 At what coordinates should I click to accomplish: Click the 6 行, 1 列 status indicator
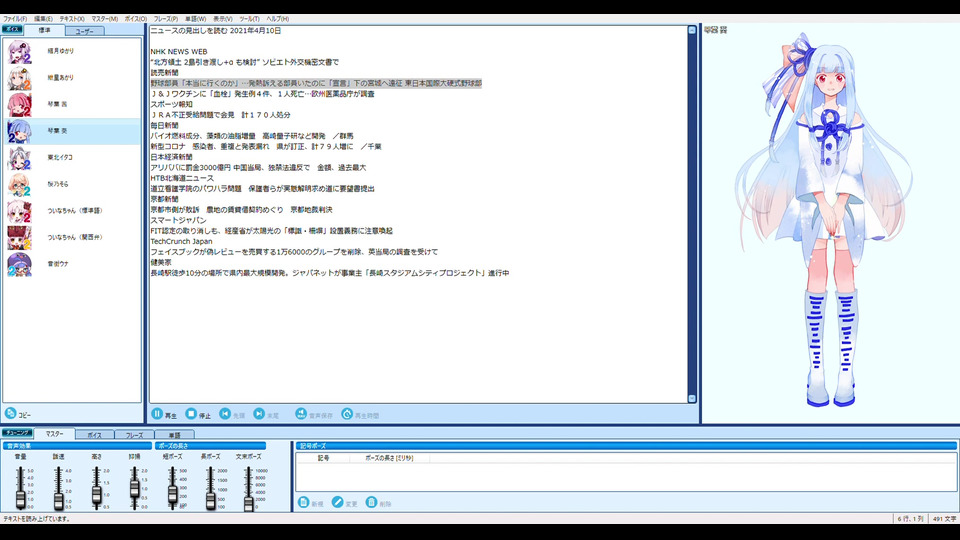910,519
